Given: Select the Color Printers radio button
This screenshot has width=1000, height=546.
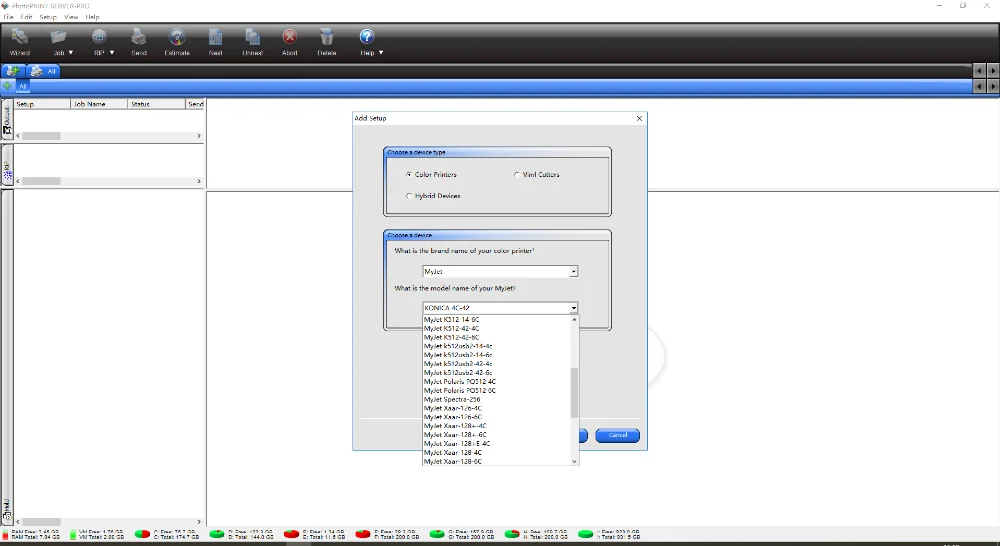Looking at the screenshot, I should coord(409,174).
